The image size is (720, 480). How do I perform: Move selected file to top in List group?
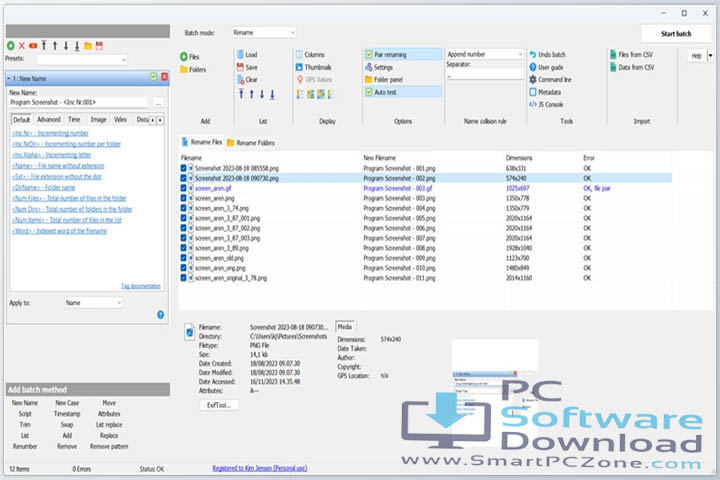click(241, 94)
